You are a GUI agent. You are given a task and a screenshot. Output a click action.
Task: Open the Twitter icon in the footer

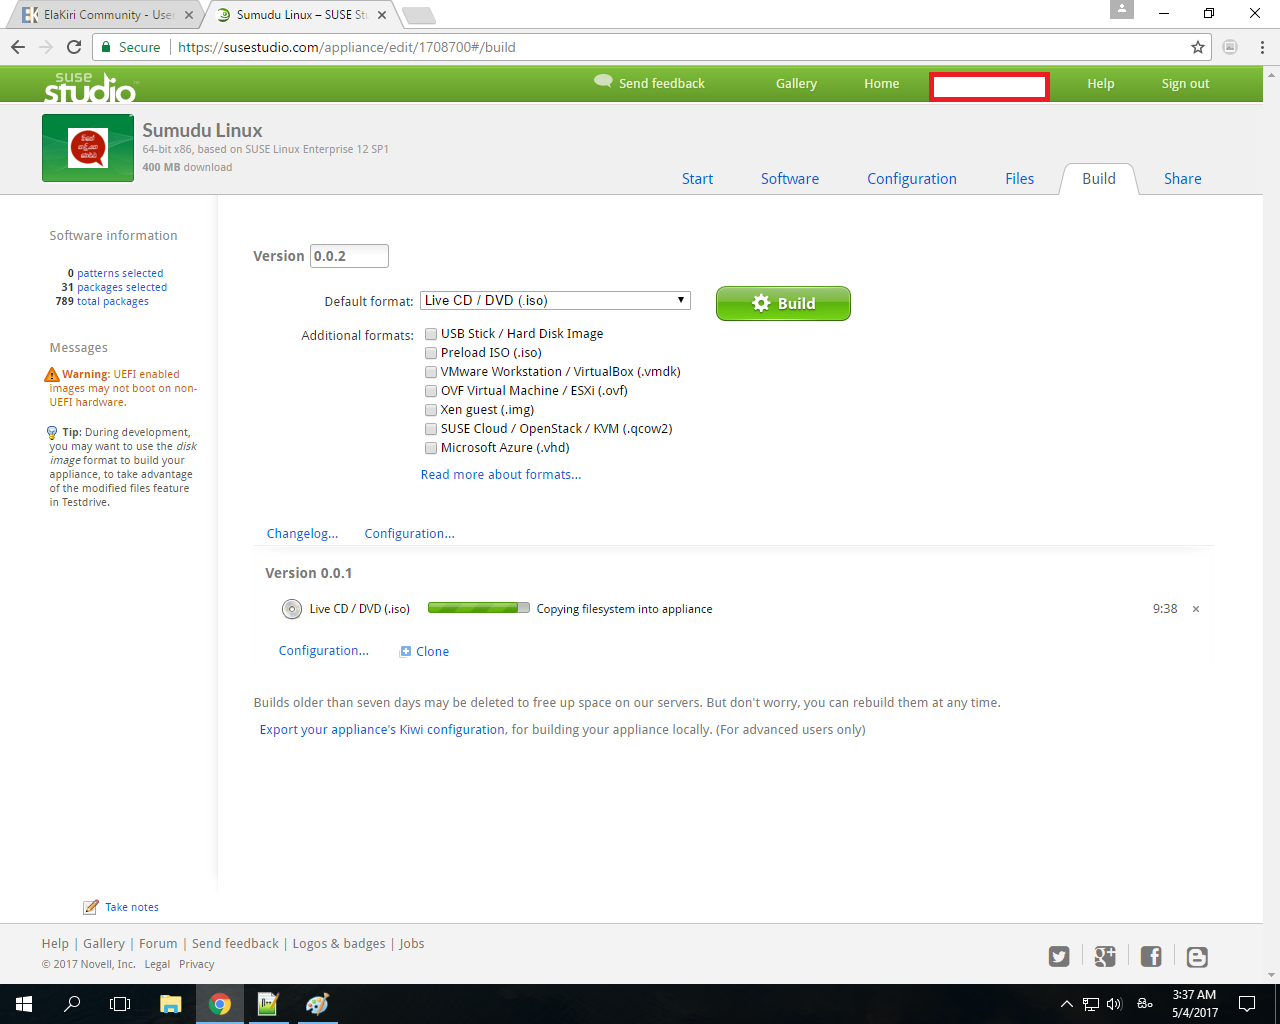(x=1059, y=957)
